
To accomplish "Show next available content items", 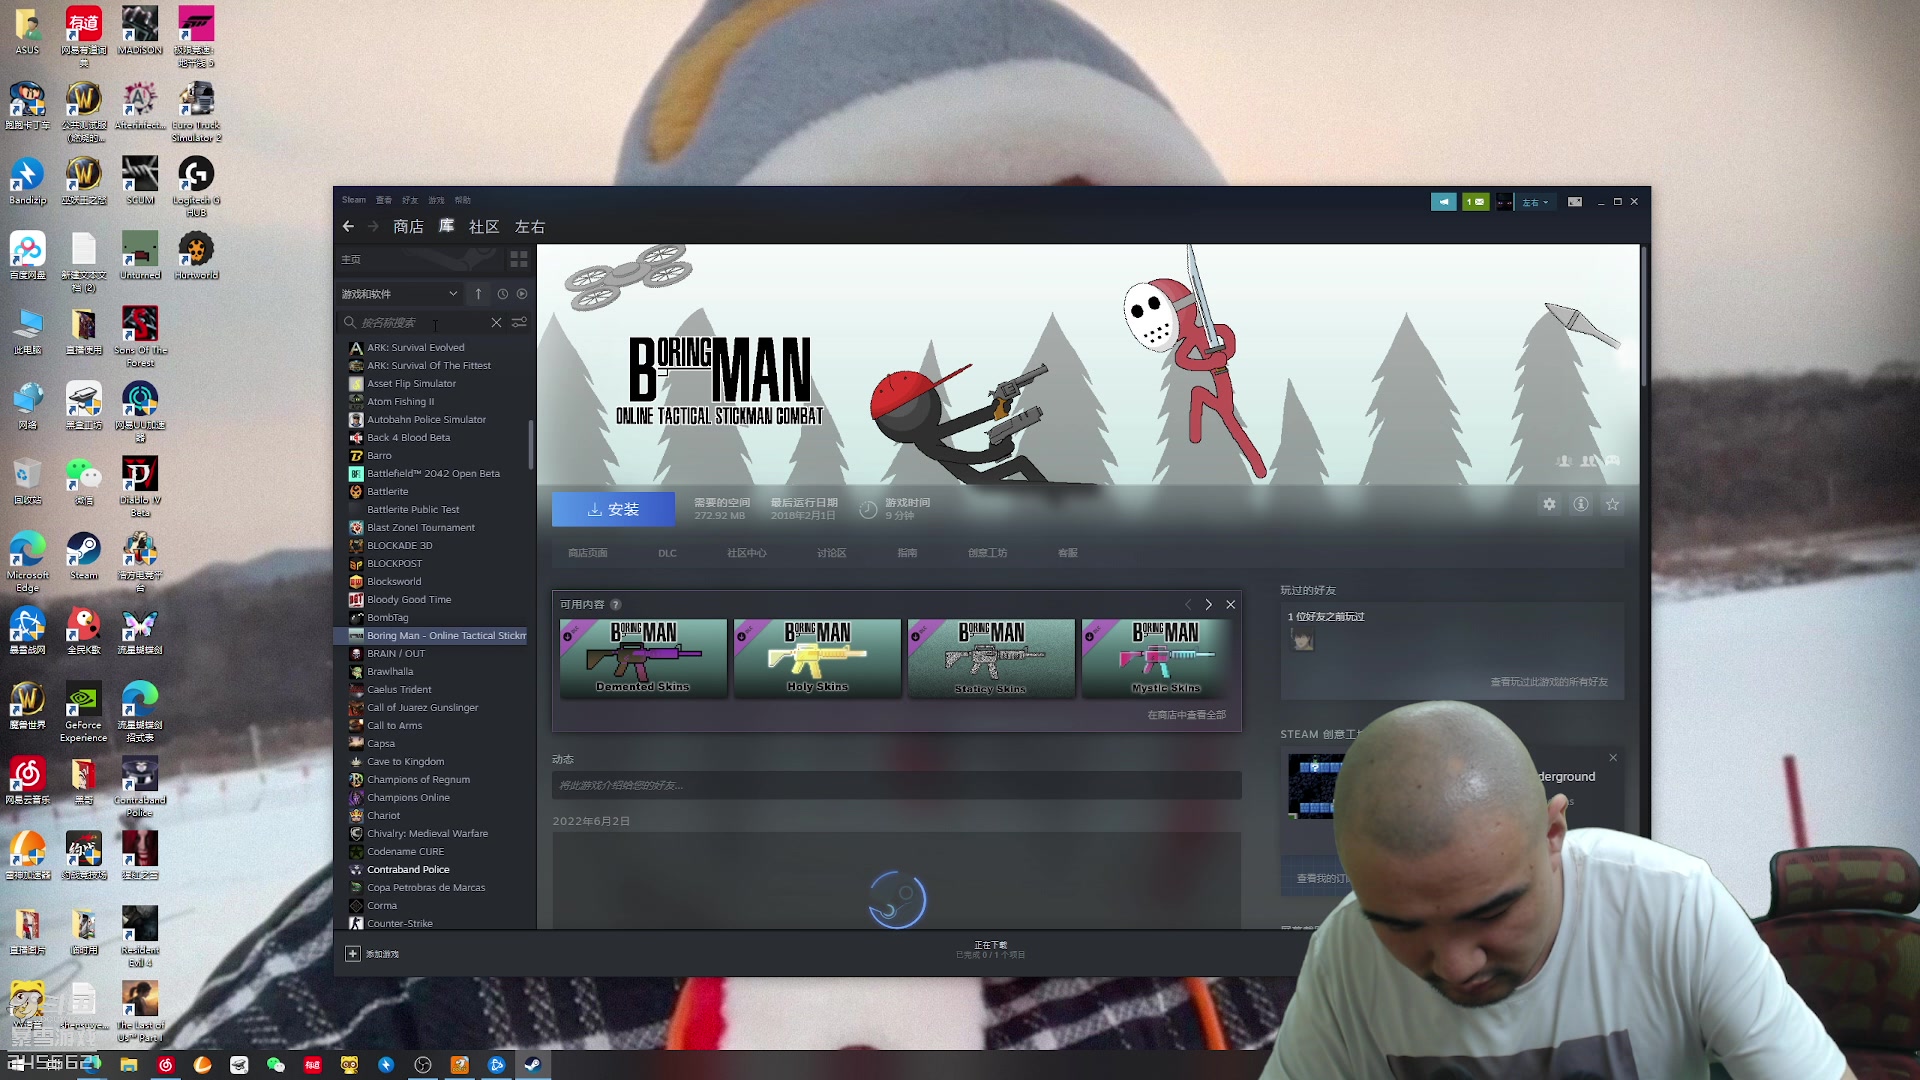I will (x=1209, y=605).
